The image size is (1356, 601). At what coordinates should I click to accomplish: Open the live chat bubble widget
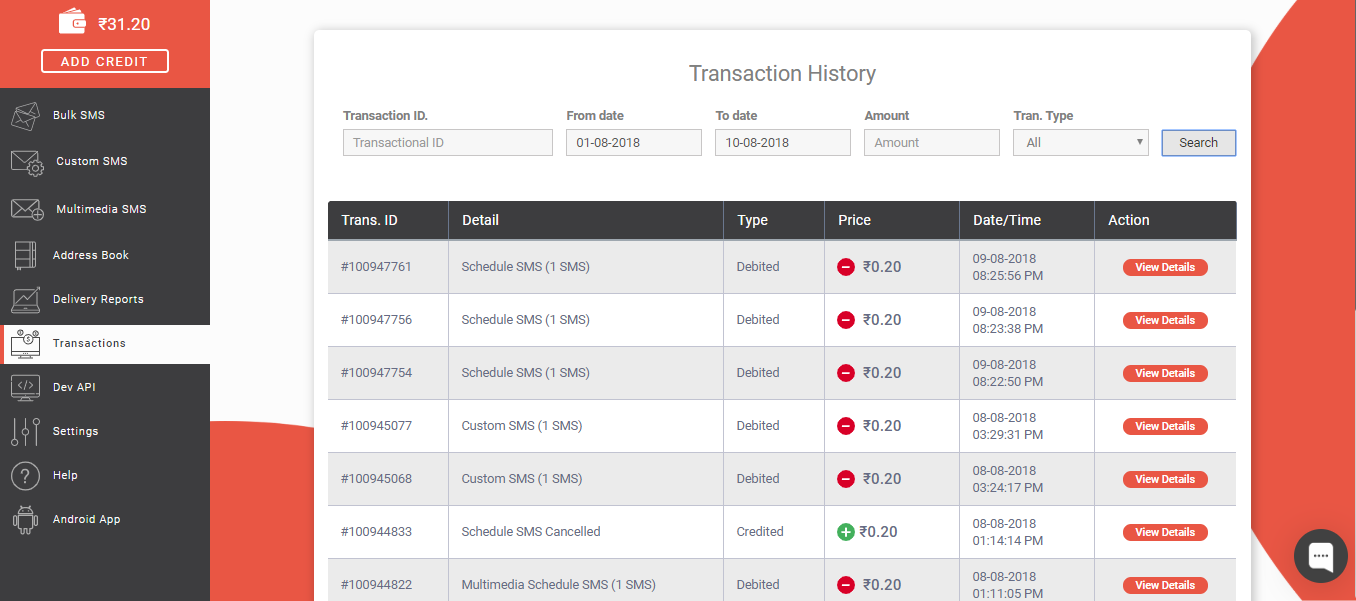click(1320, 556)
